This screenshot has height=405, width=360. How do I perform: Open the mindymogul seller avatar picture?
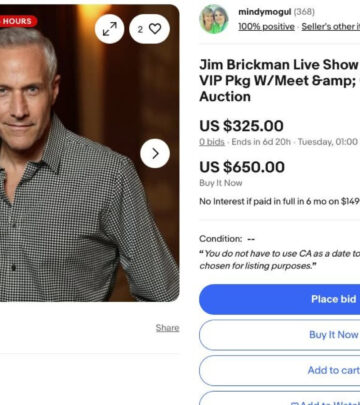[x=214, y=19]
